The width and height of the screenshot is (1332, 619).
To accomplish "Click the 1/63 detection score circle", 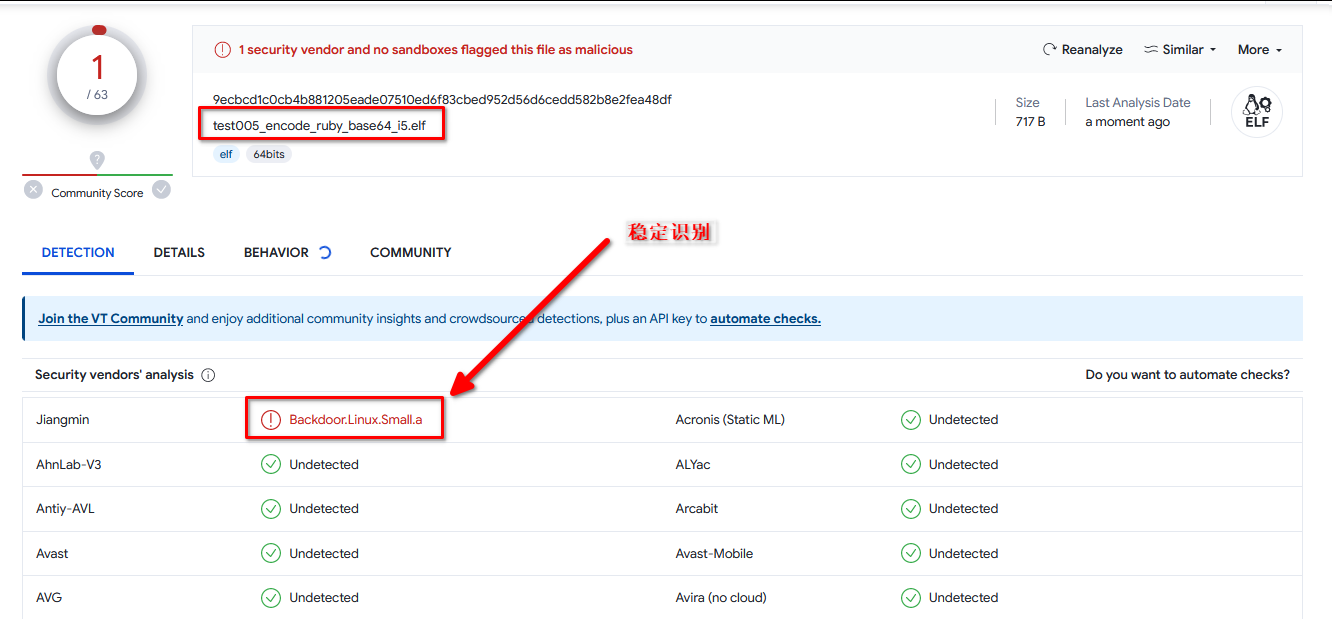I will tap(97, 76).
